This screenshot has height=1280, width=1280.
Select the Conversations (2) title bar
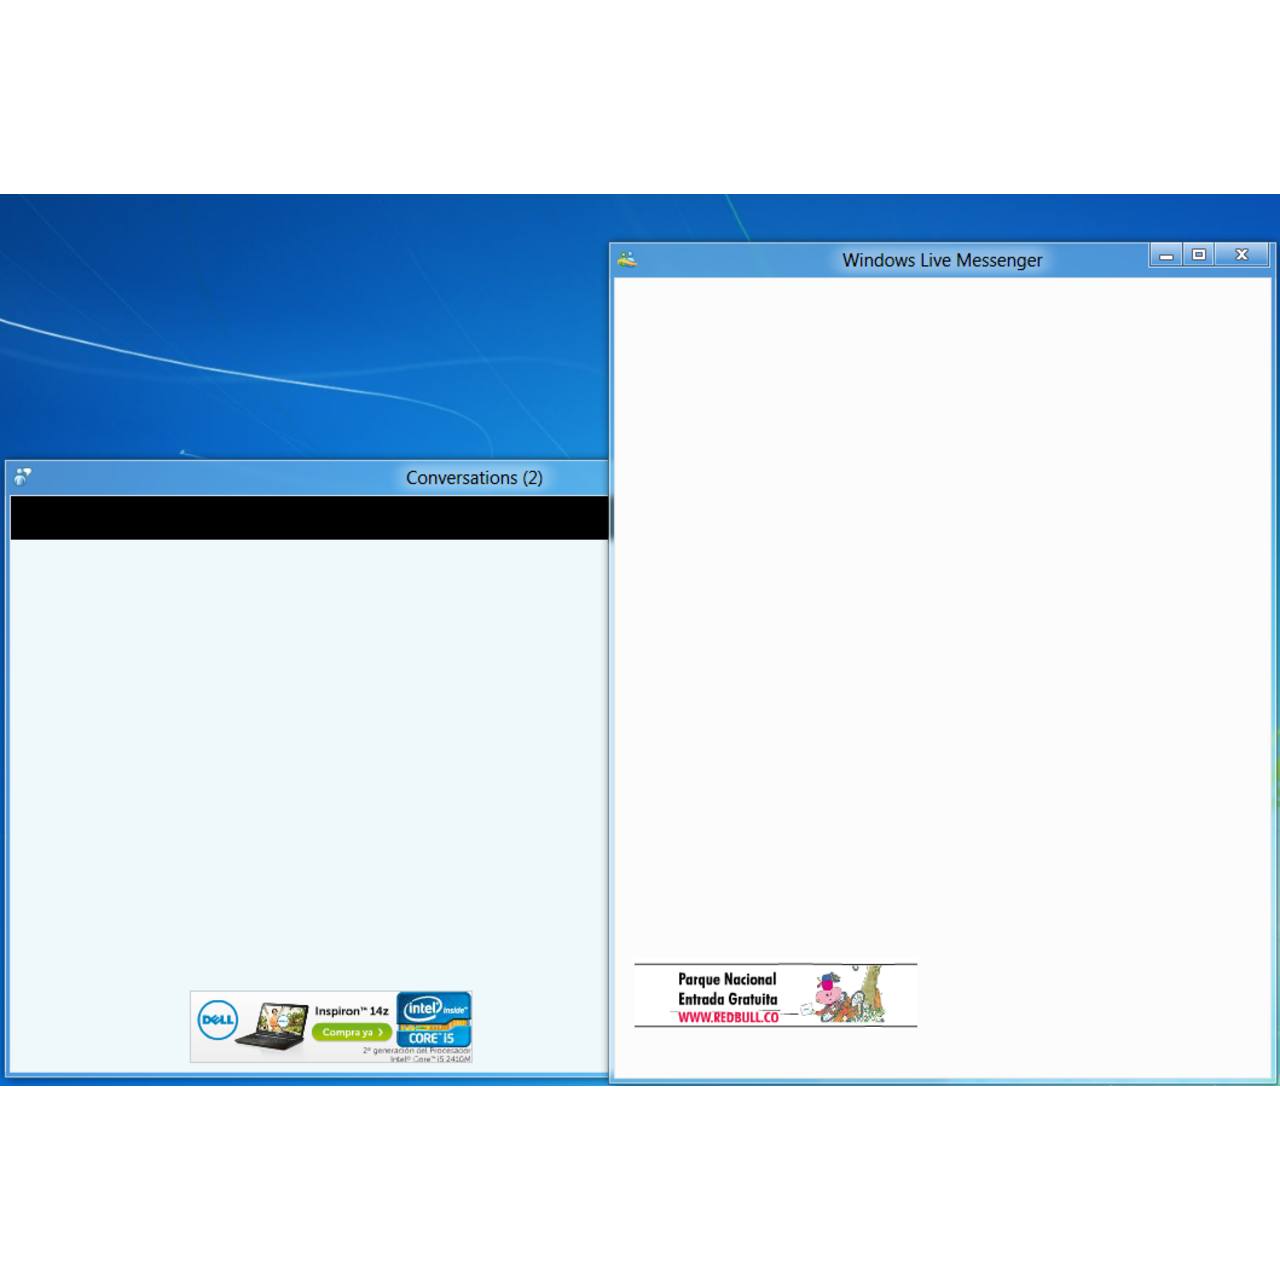pyautogui.click(x=474, y=478)
